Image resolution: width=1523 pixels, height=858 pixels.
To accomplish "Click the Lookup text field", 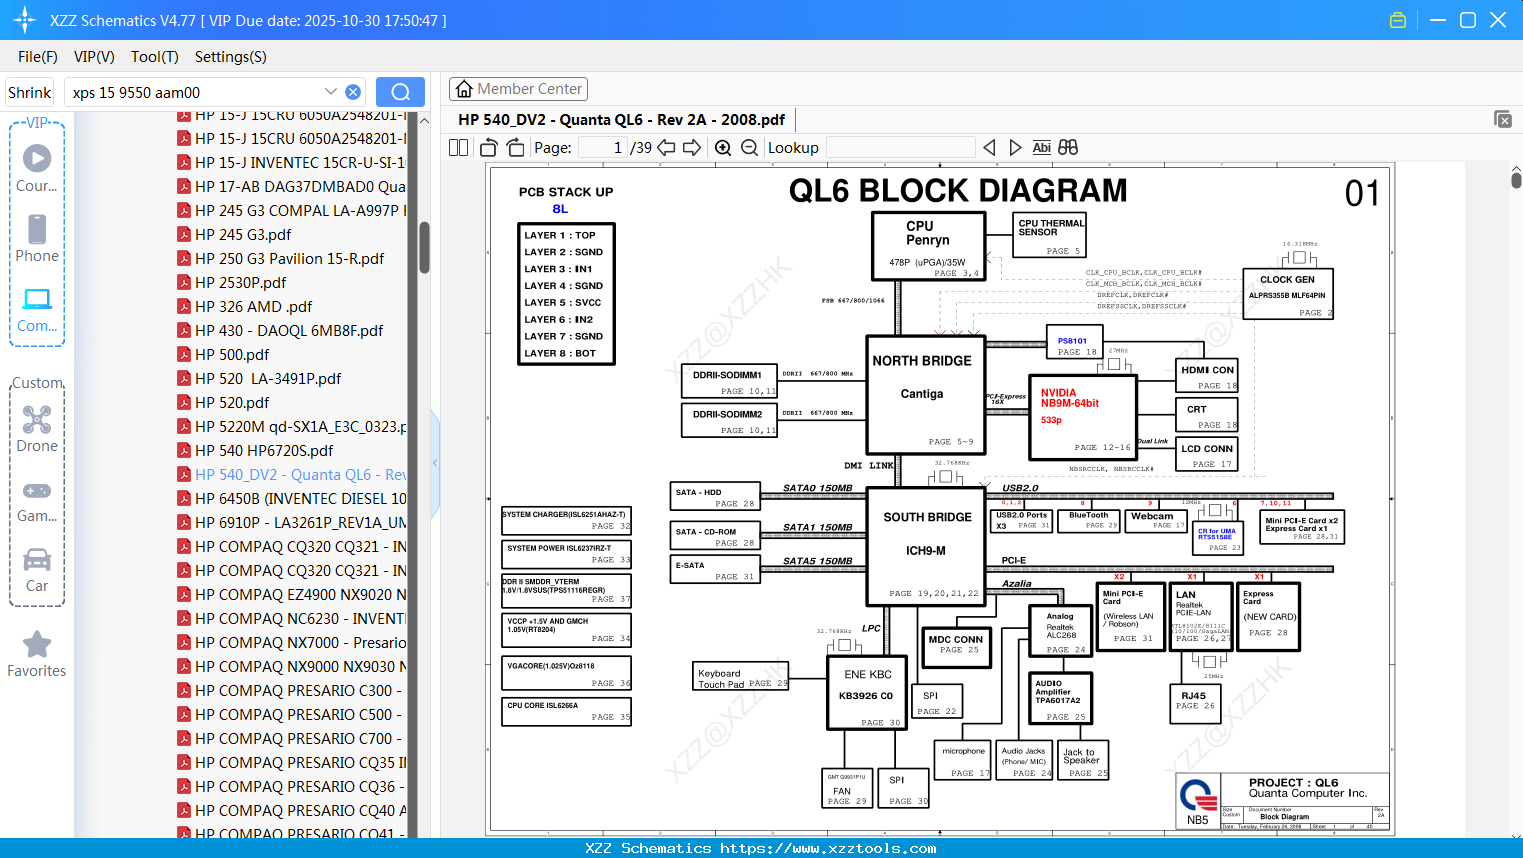I will [901, 148].
